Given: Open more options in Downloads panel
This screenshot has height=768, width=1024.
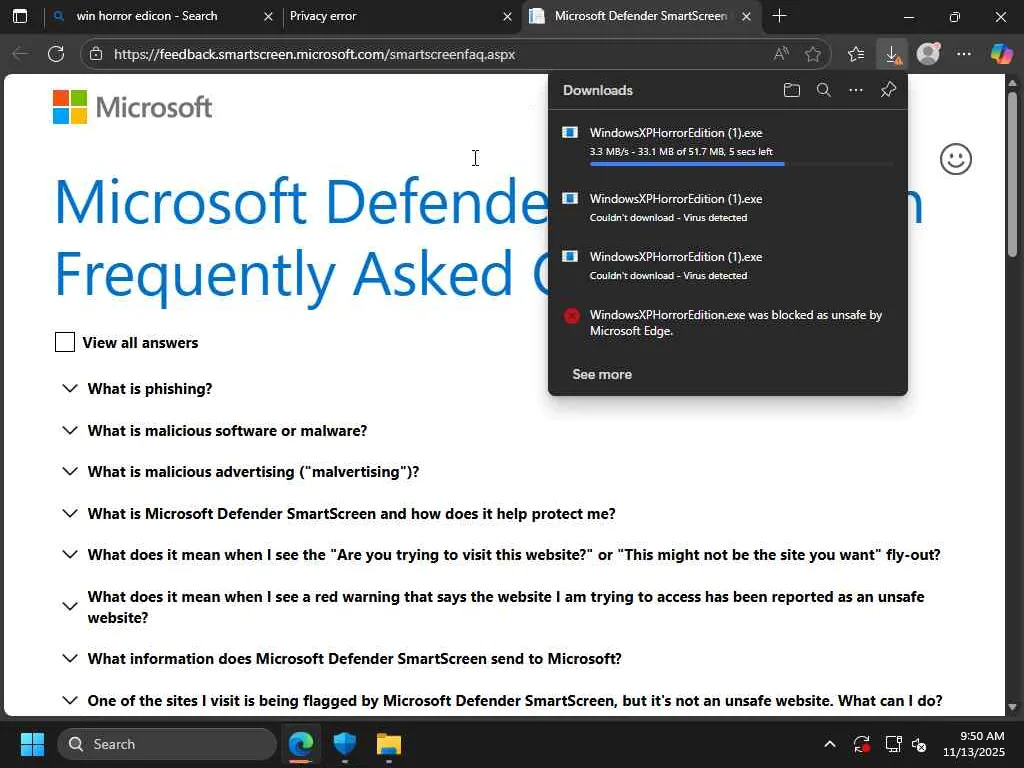Looking at the screenshot, I should 856,90.
